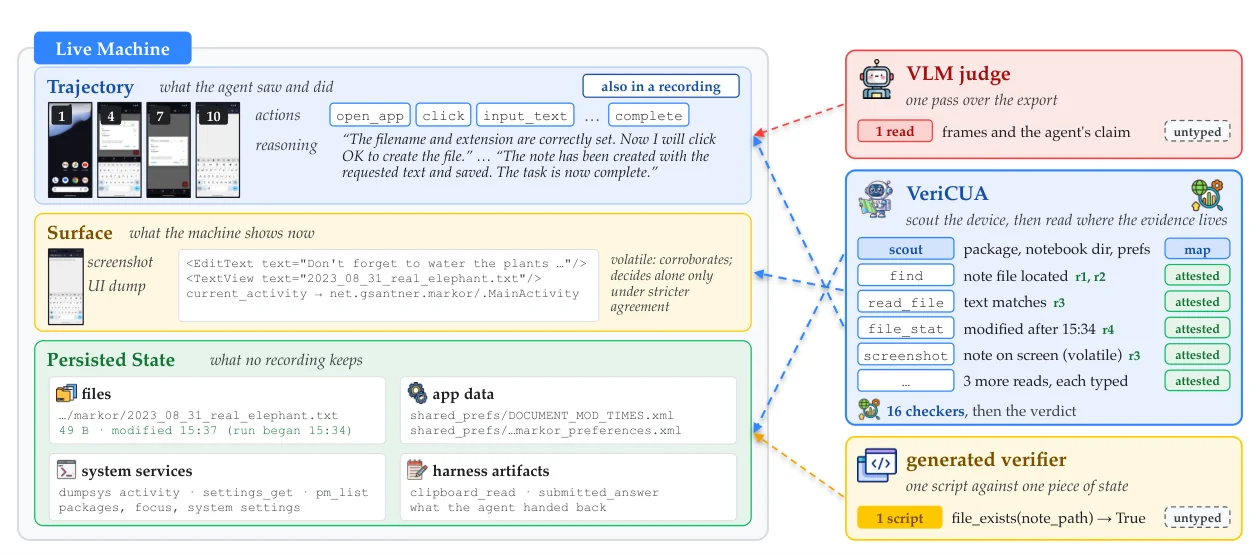Click the generated verifier title
1260x555 pixels.
point(988,461)
